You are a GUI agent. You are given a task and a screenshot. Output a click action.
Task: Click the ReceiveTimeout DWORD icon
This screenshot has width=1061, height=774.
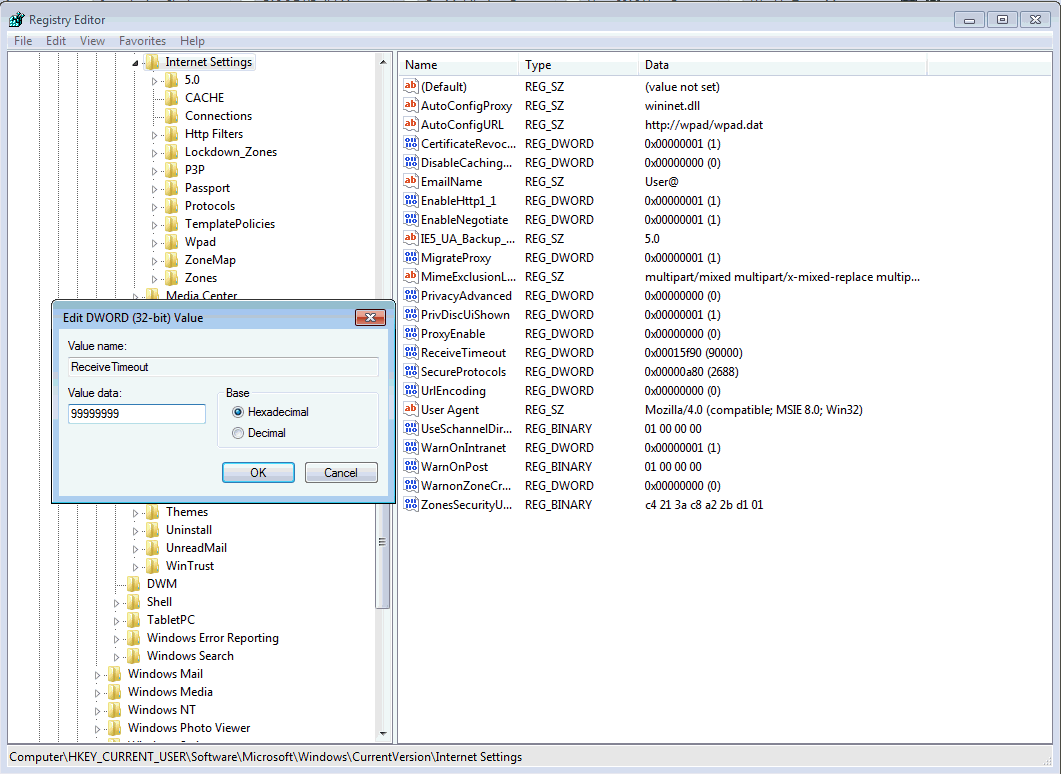[x=411, y=352]
